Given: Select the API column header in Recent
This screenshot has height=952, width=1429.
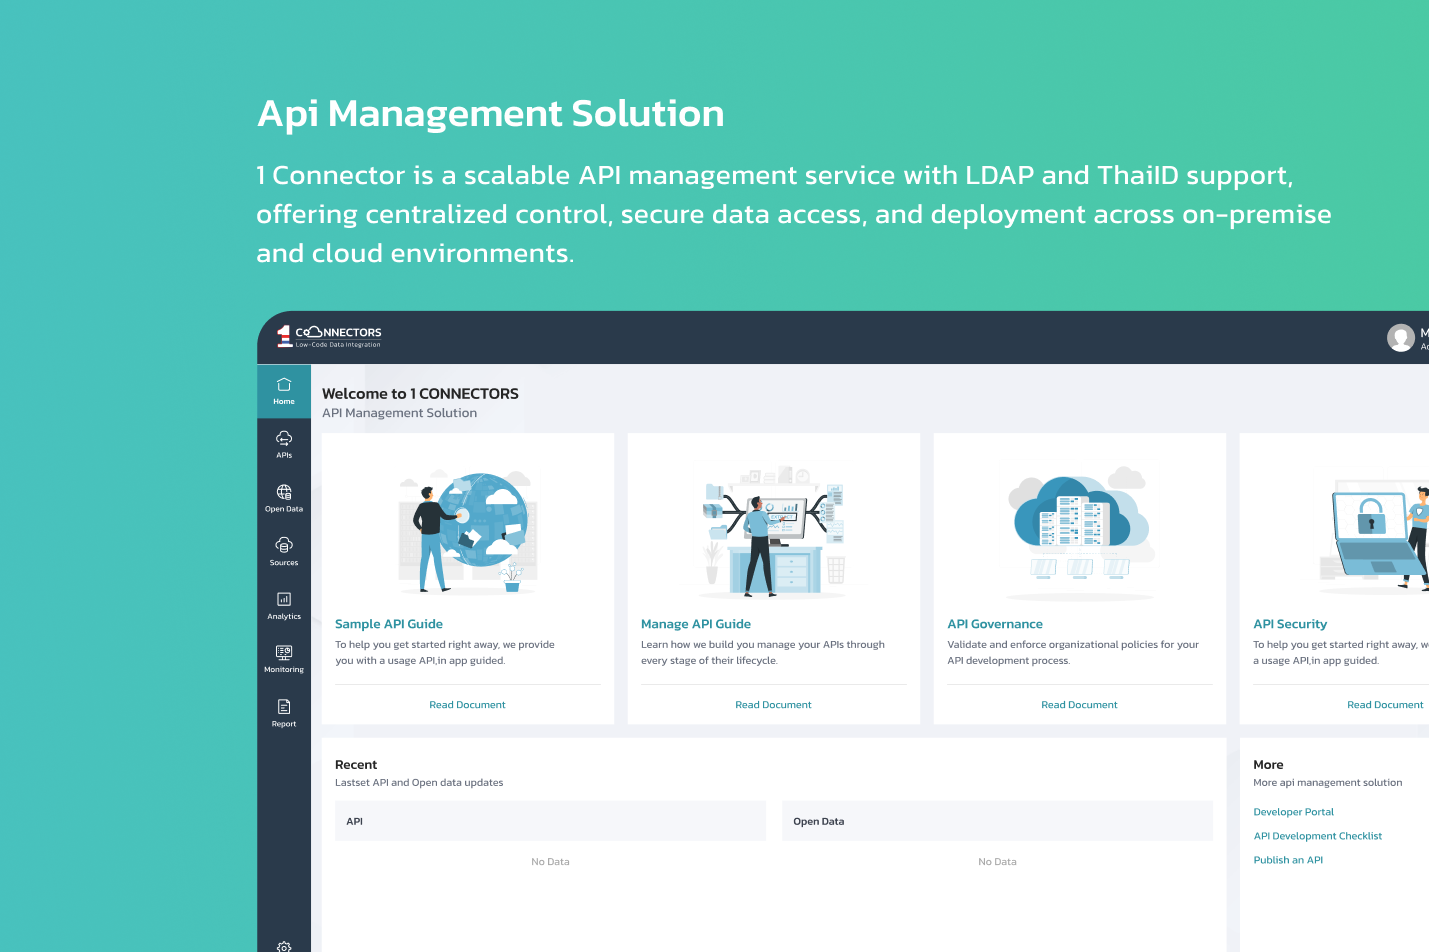Looking at the screenshot, I should point(355,821).
